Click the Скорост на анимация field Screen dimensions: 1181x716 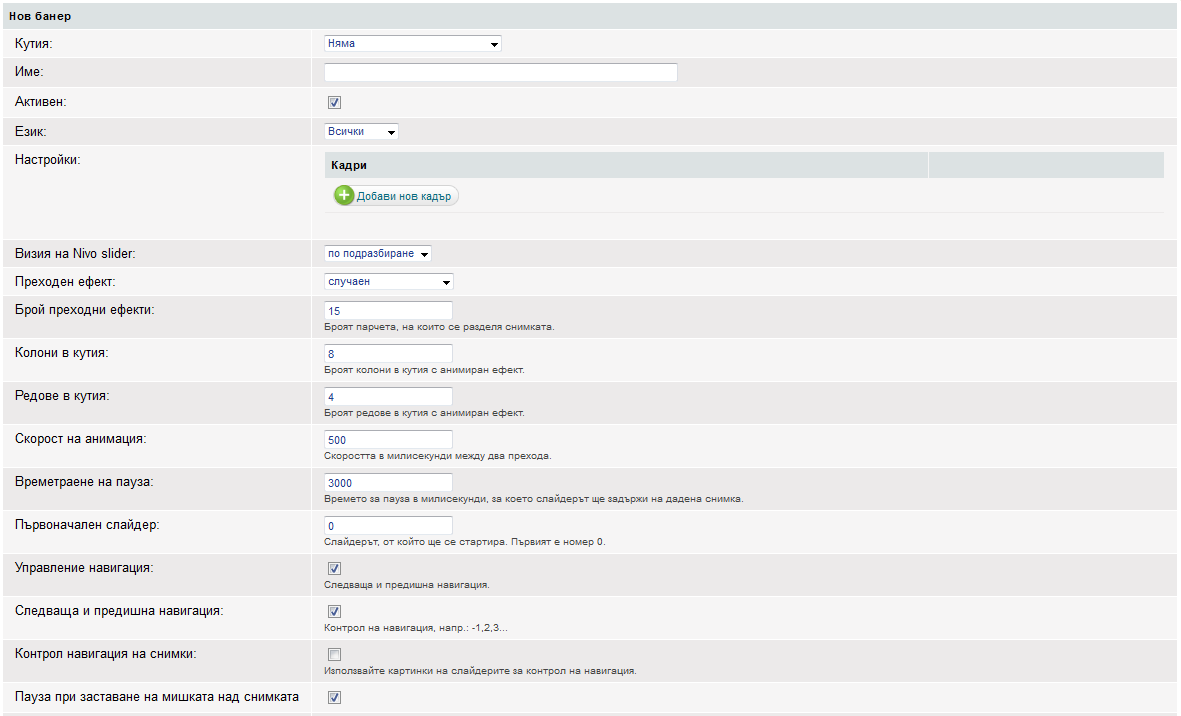pos(388,440)
